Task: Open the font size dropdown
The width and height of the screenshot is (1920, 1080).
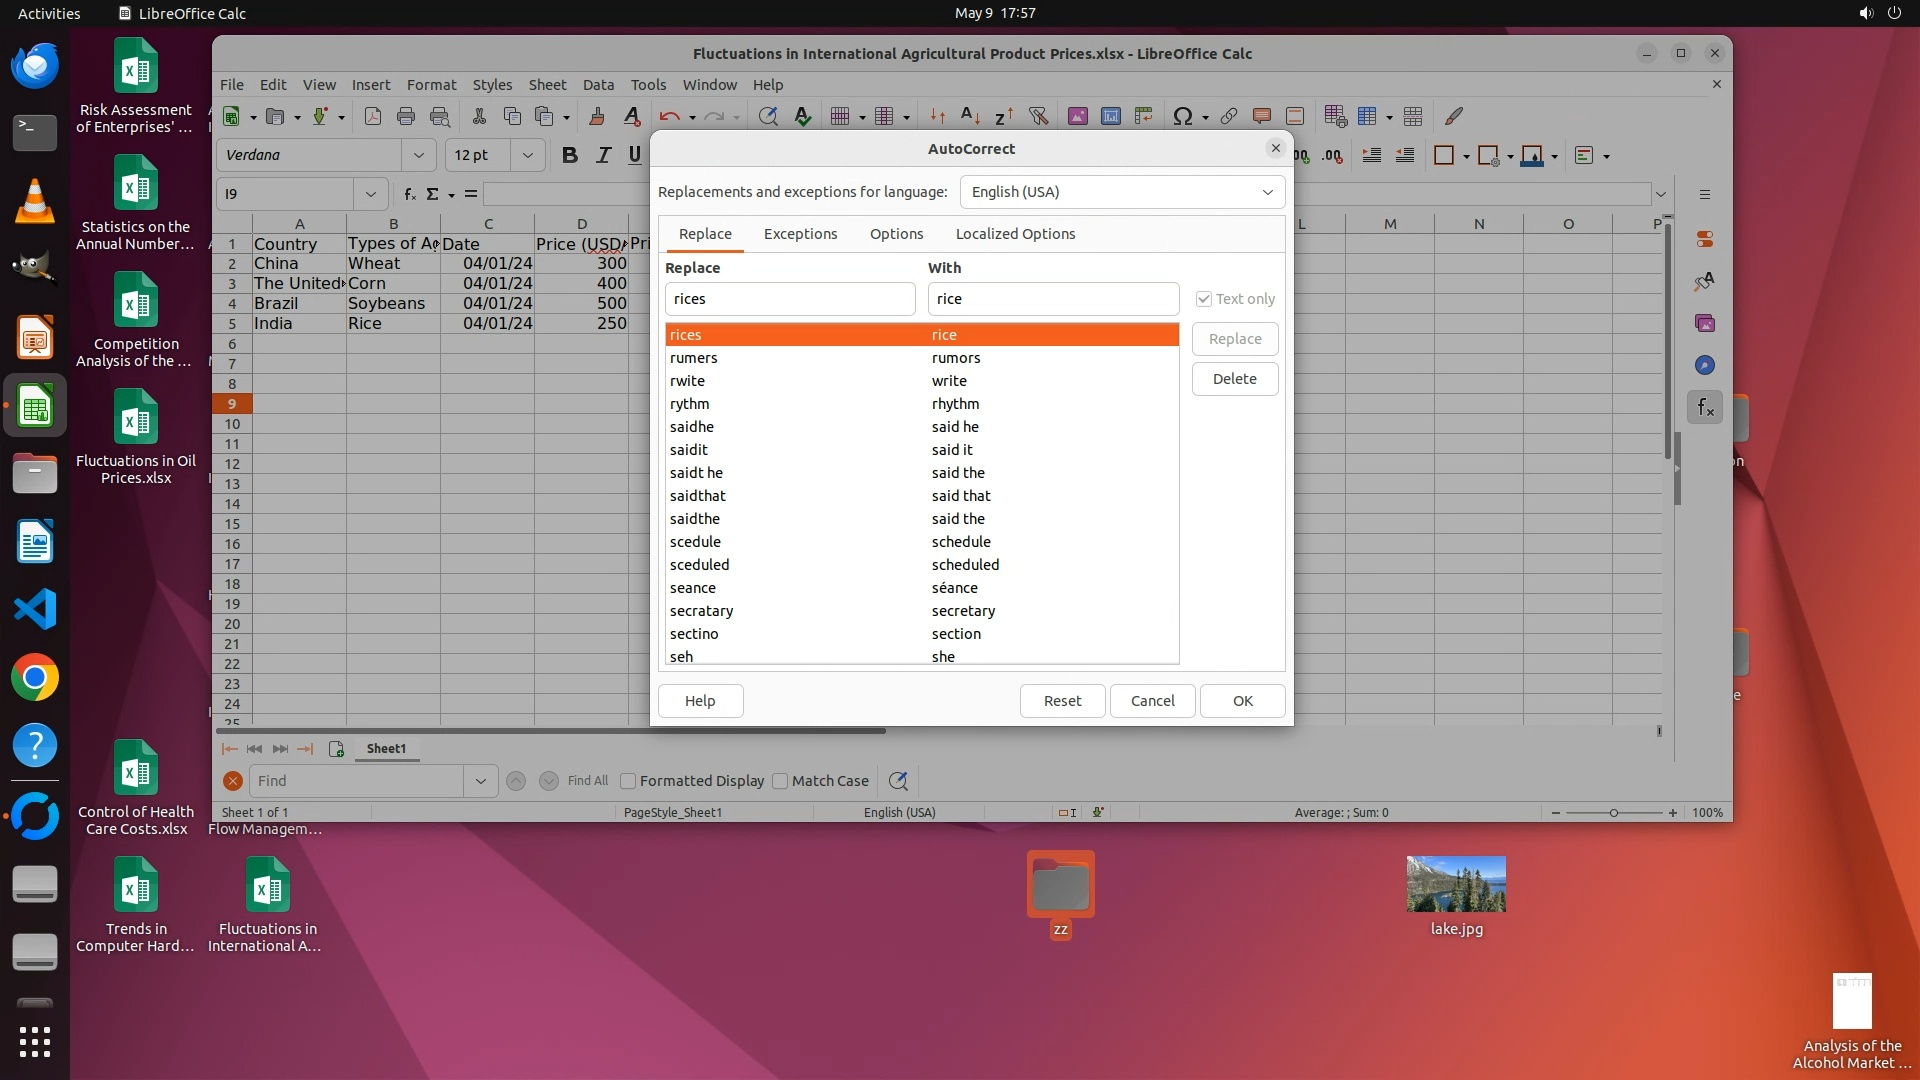Action: 527,155
